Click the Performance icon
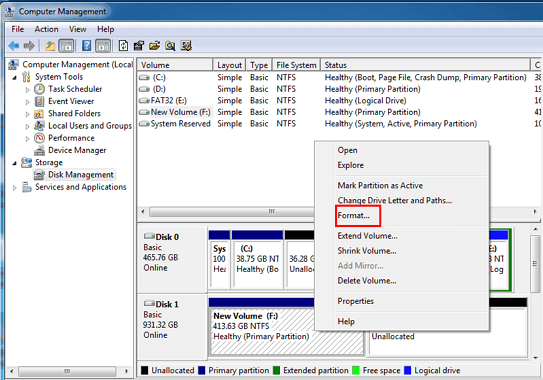The image size is (543, 380). 39,138
